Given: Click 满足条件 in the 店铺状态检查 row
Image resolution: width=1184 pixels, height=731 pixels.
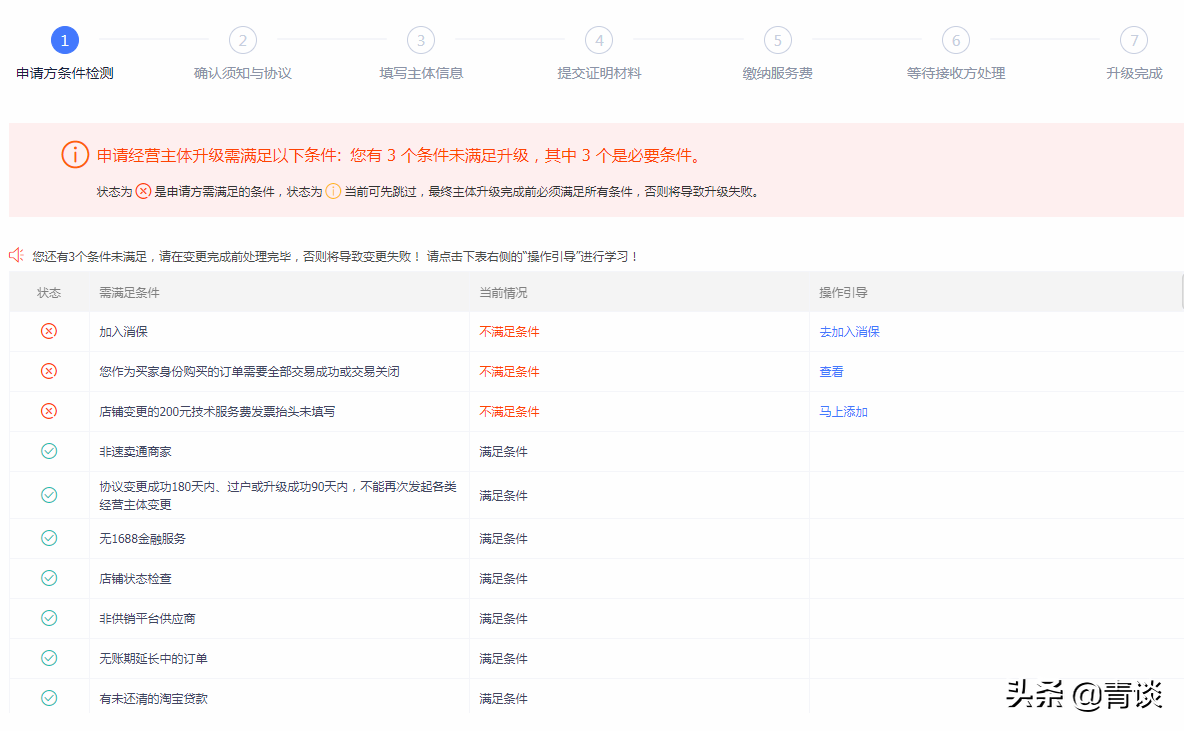Looking at the screenshot, I should (503, 578).
